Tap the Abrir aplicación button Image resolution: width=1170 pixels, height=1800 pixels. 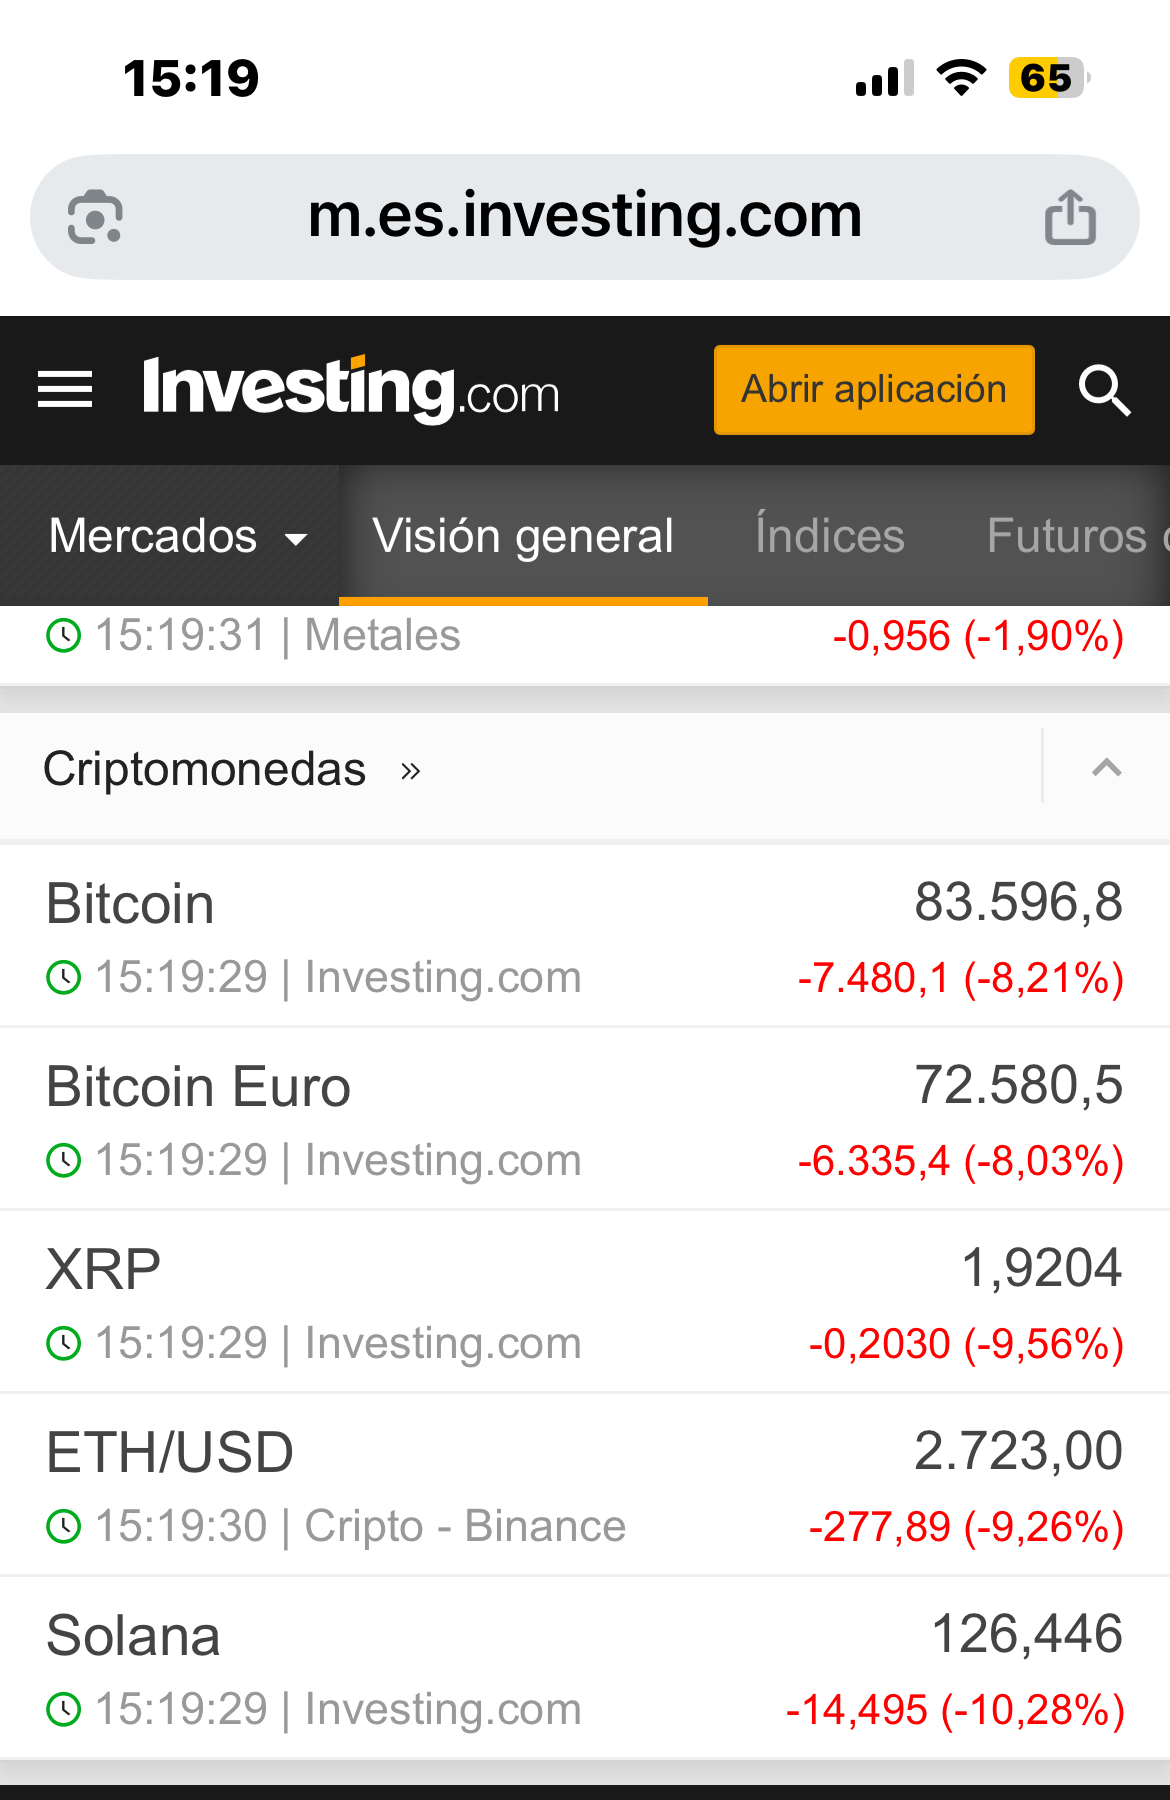tap(874, 389)
